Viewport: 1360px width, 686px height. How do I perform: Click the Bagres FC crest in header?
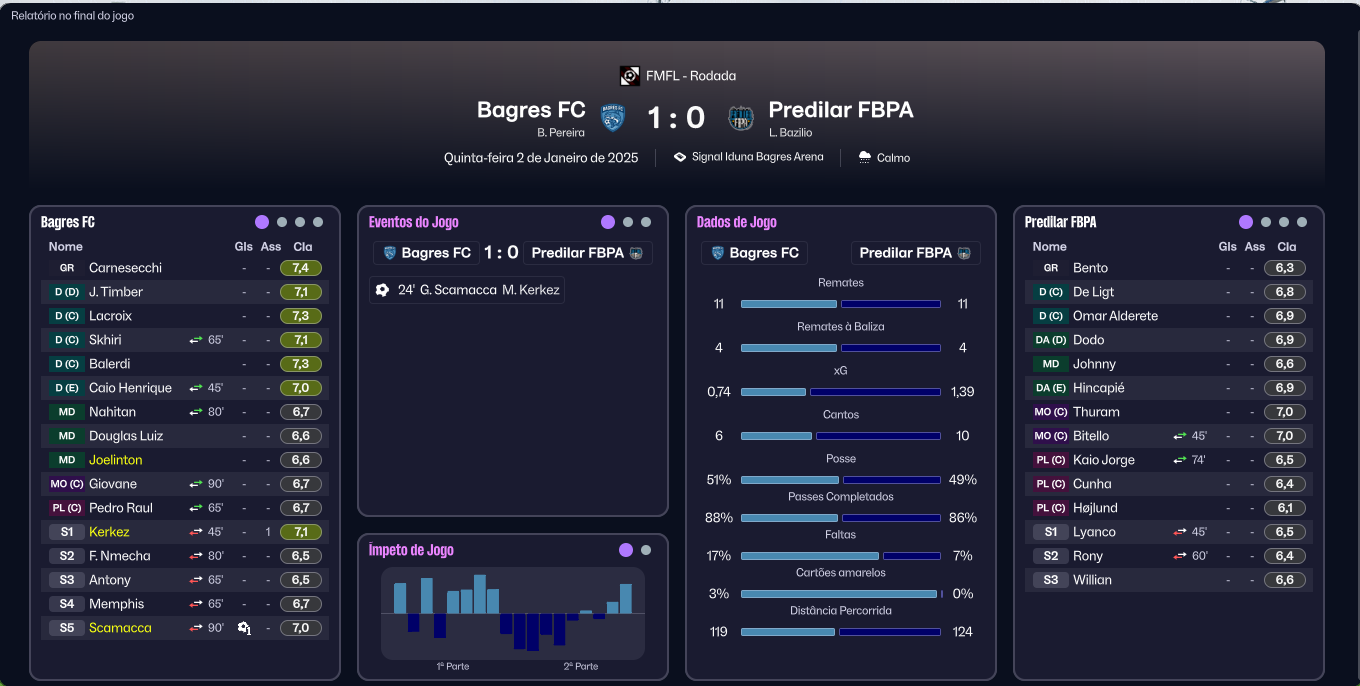(x=612, y=118)
